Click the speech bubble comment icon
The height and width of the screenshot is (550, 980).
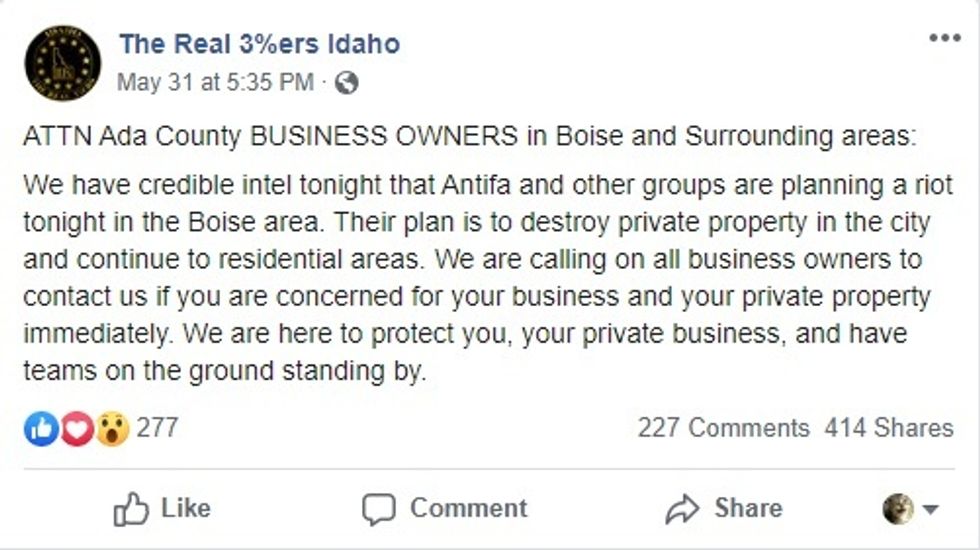pyautogui.click(x=379, y=509)
